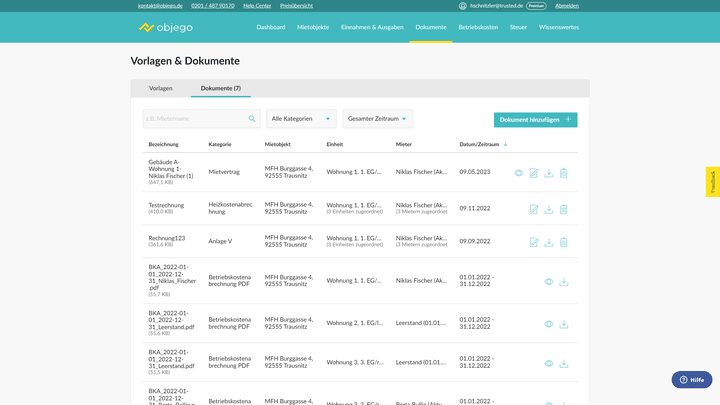This screenshot has width=720, height=405.
Task: Click the search magnifier icon in the filter field
Action: click(252, 119)
